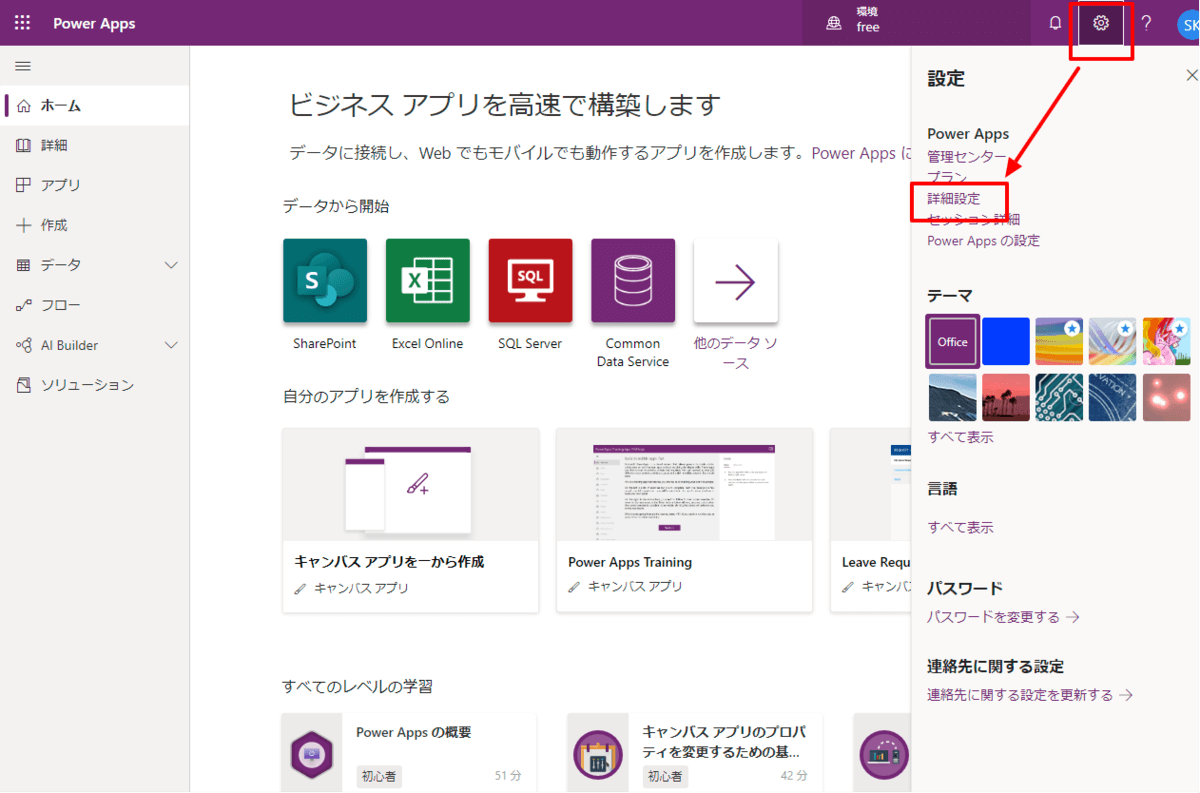Select the rainbow stripes theme swatch
Screen dimensions: 1200x793
[1059, 341]
